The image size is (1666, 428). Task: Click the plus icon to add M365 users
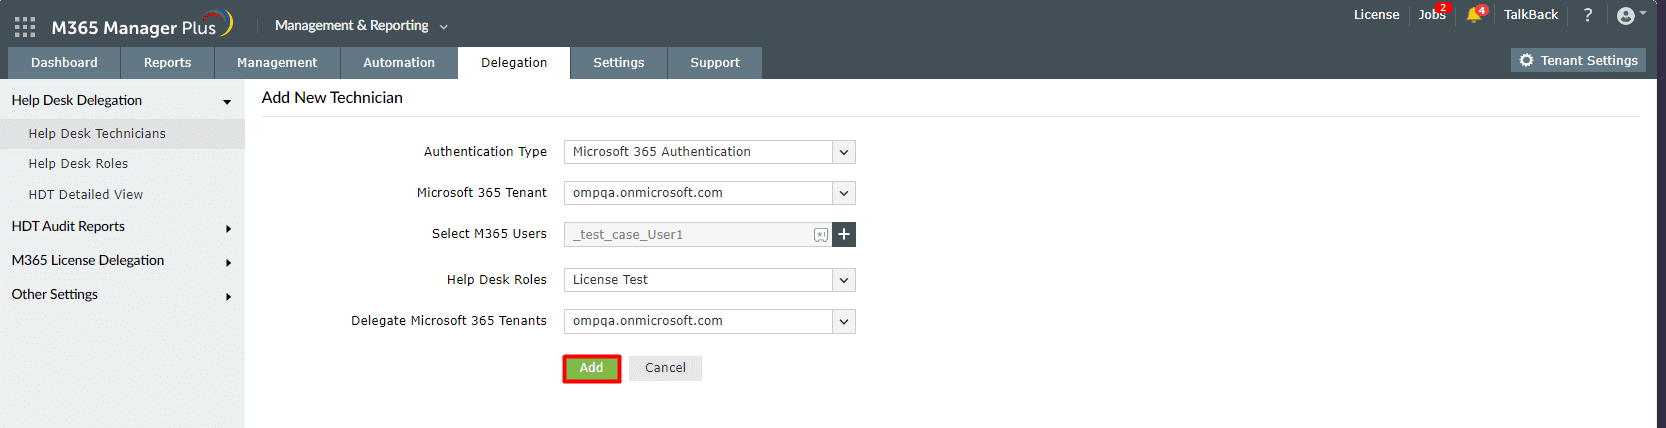(x=844, y=234)
